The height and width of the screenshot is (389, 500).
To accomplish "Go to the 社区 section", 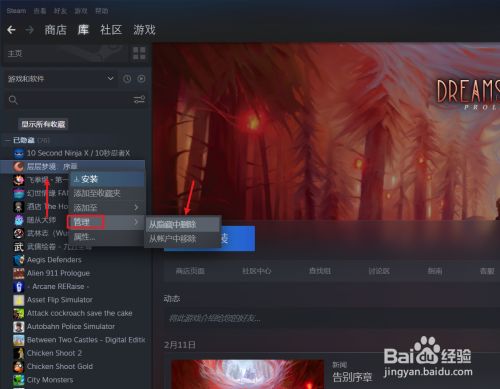I will pyautogui.click(x=111, y=30).
